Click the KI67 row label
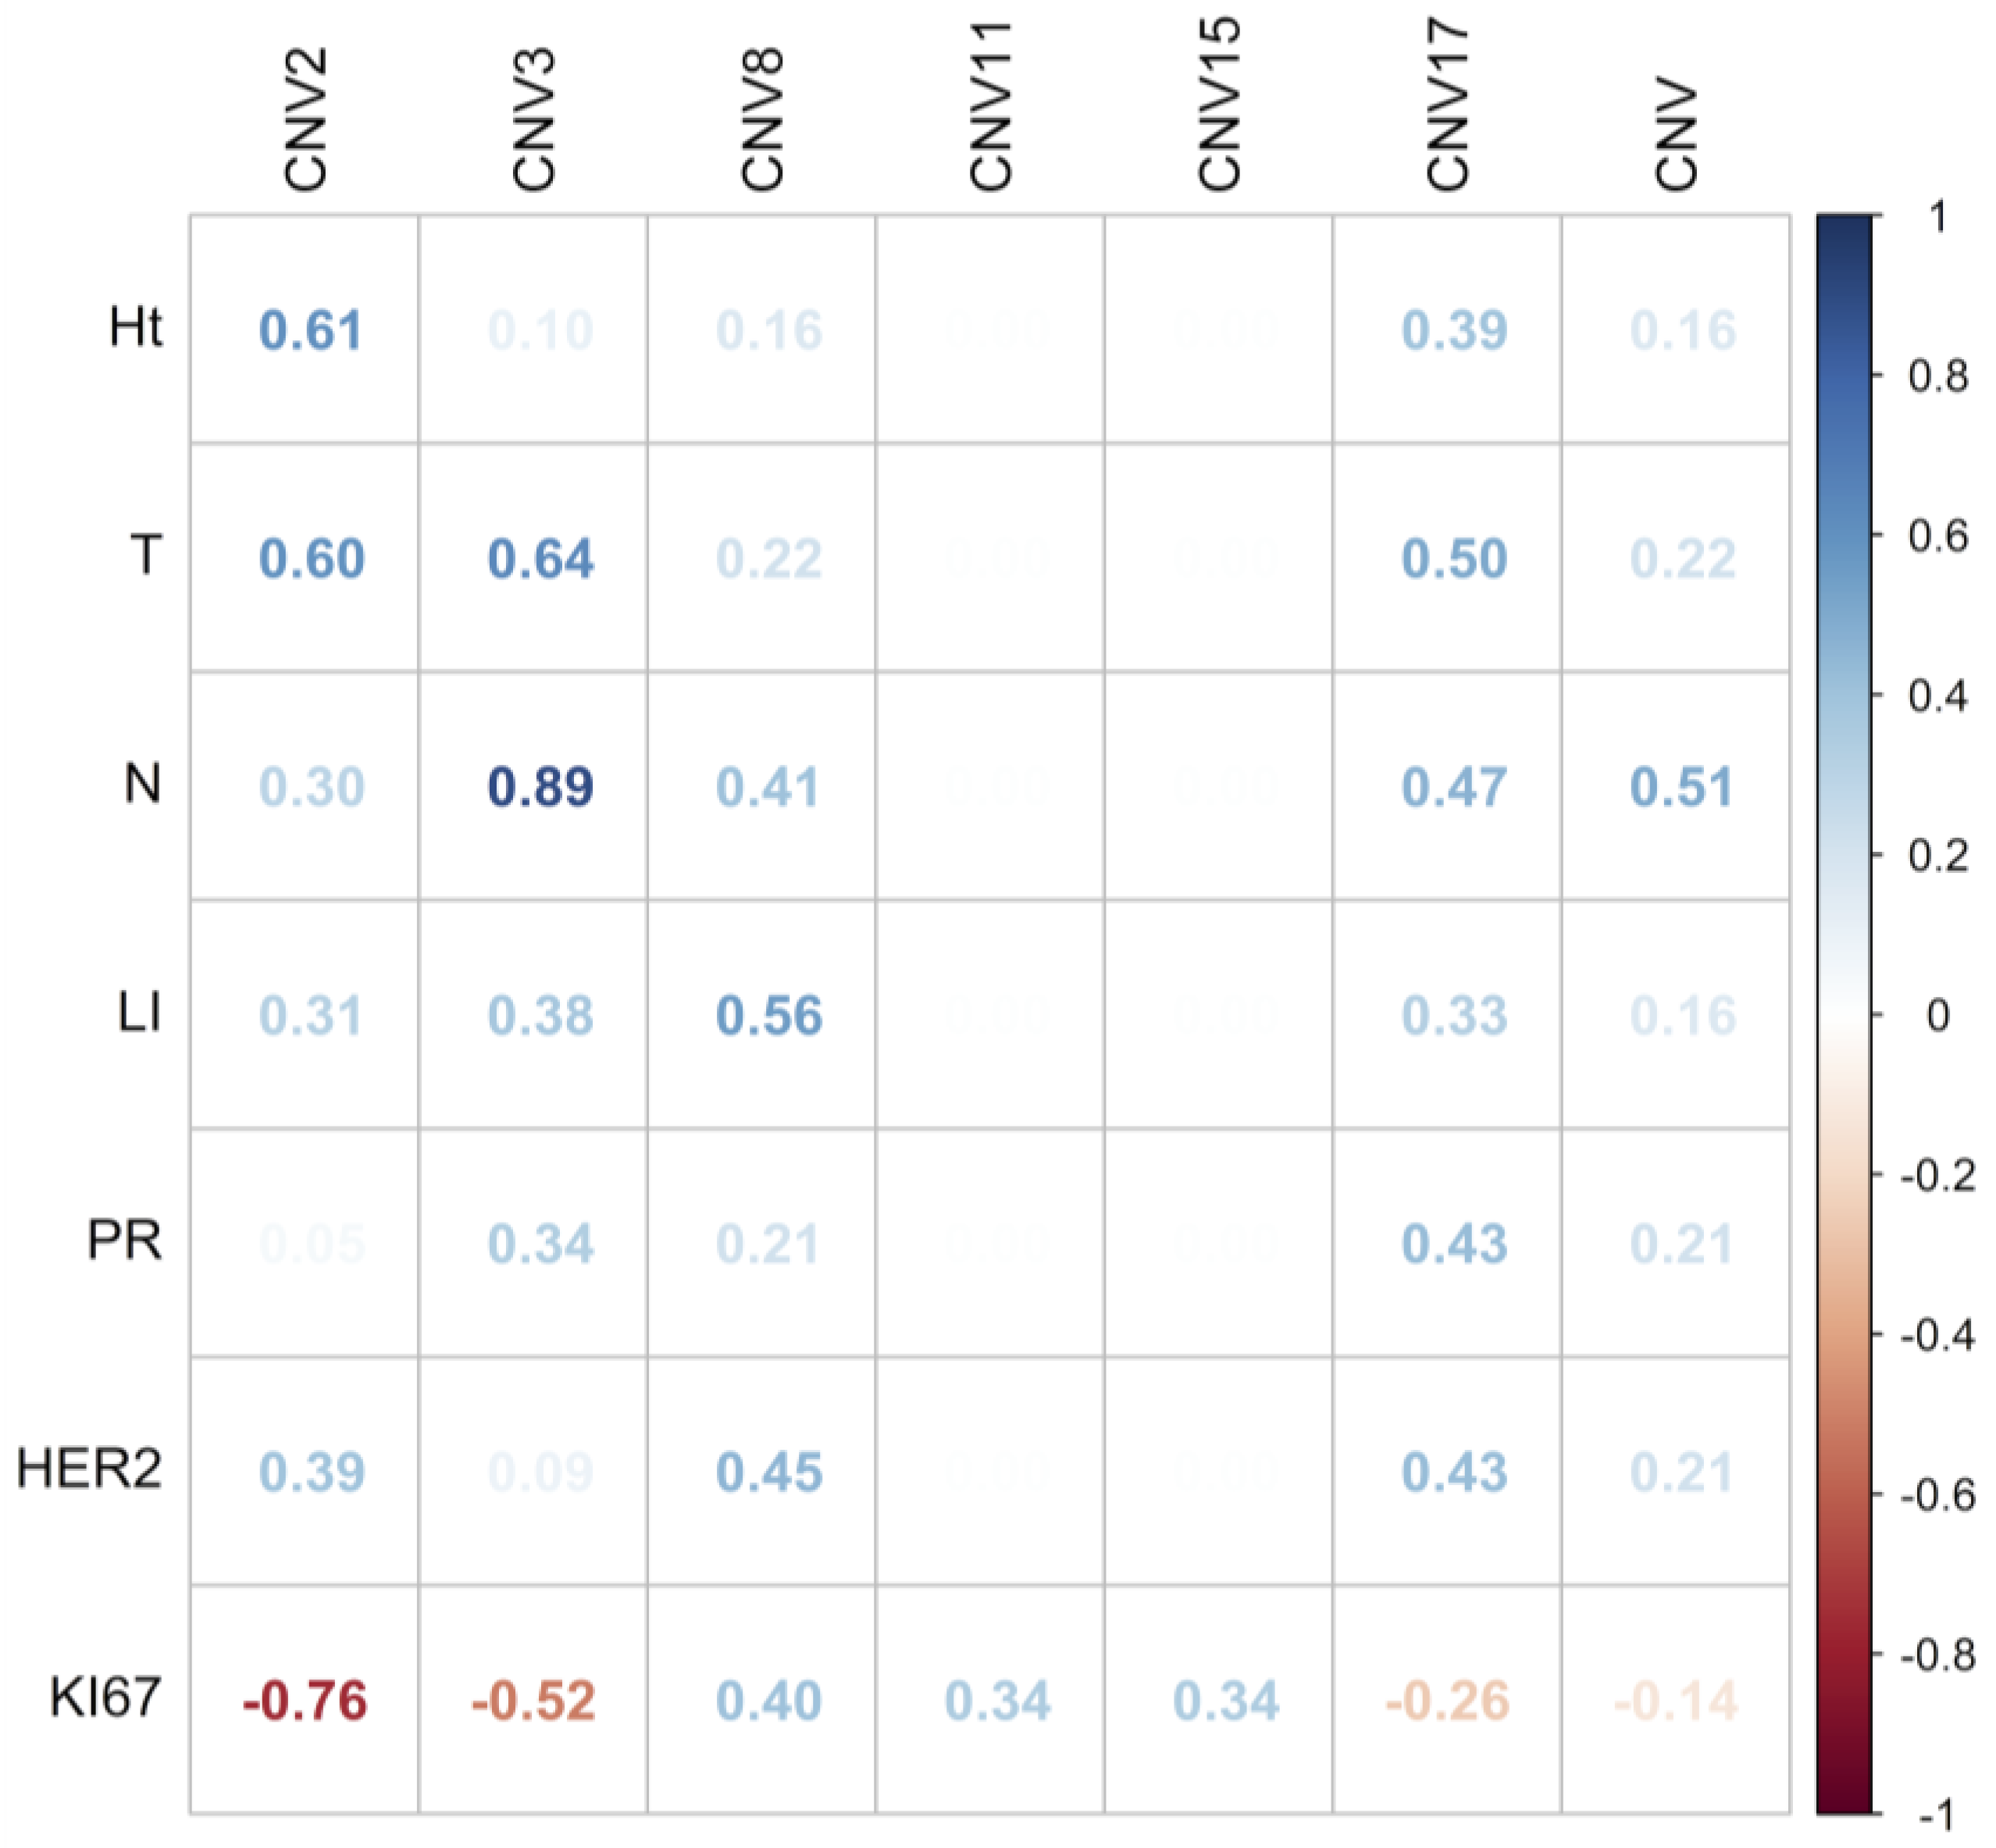Viewport: 1996px width, 1848px height. tap(105, 1698)
